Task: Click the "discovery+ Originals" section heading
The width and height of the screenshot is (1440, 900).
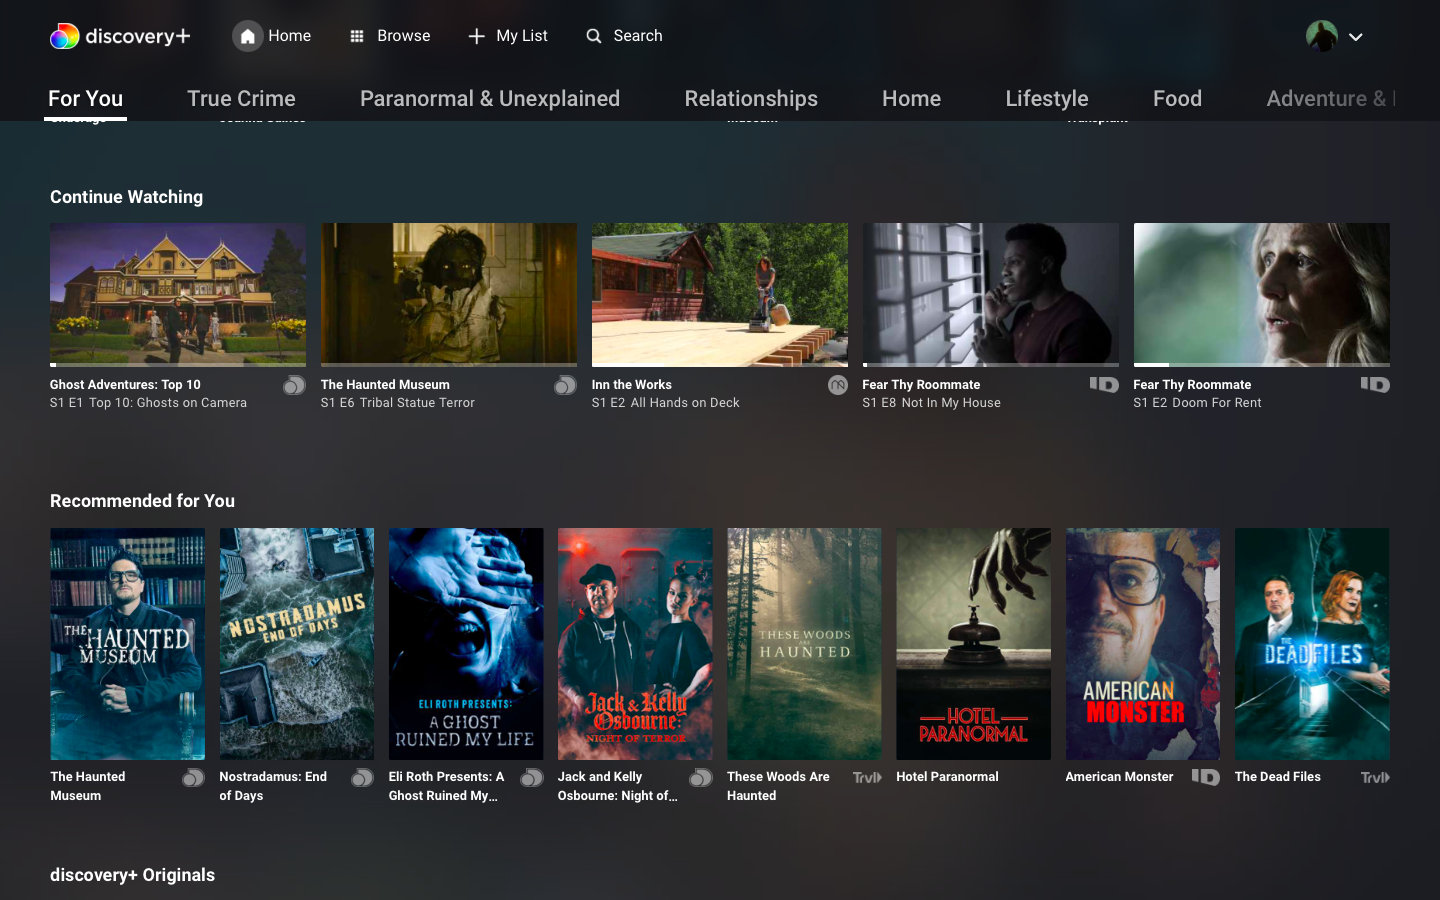Action: (x=133, y=875)
